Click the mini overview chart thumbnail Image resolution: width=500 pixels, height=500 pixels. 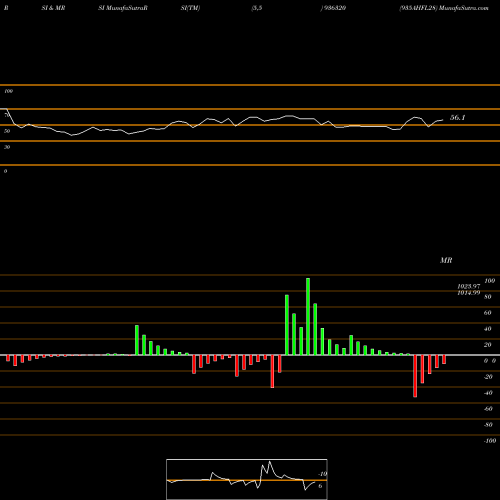247,479
